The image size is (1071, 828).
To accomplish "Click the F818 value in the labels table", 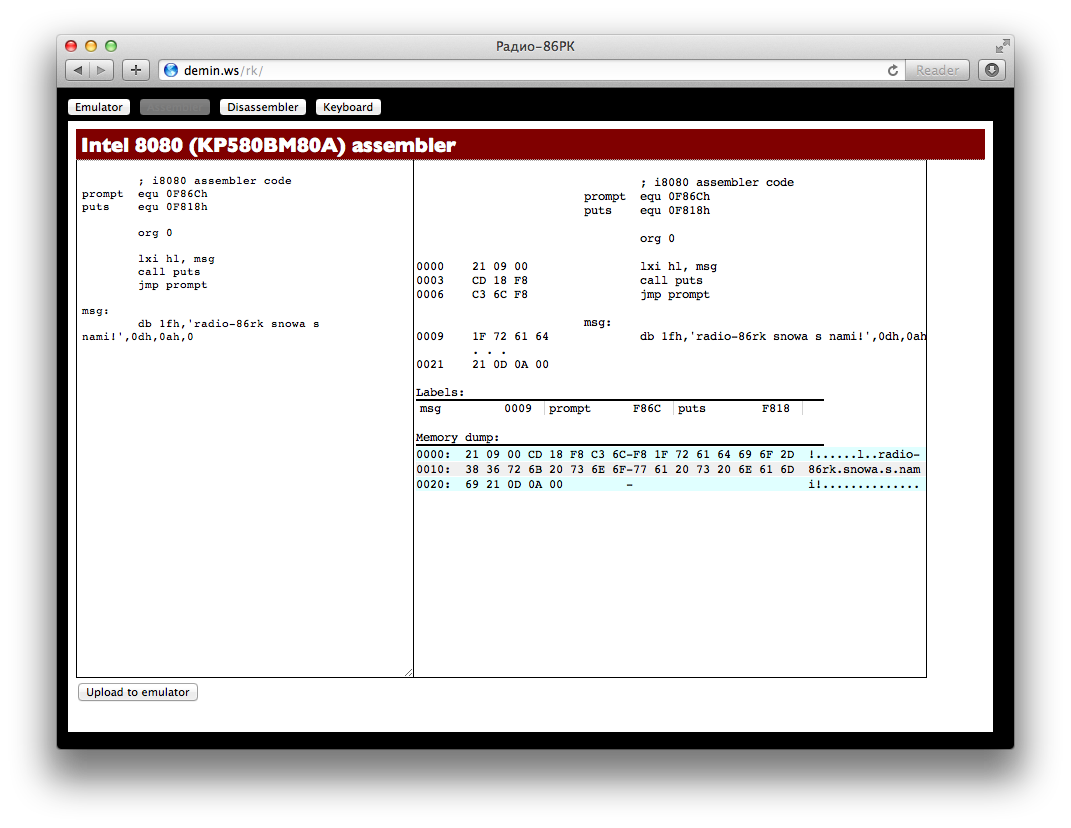I will click(776, 409).
